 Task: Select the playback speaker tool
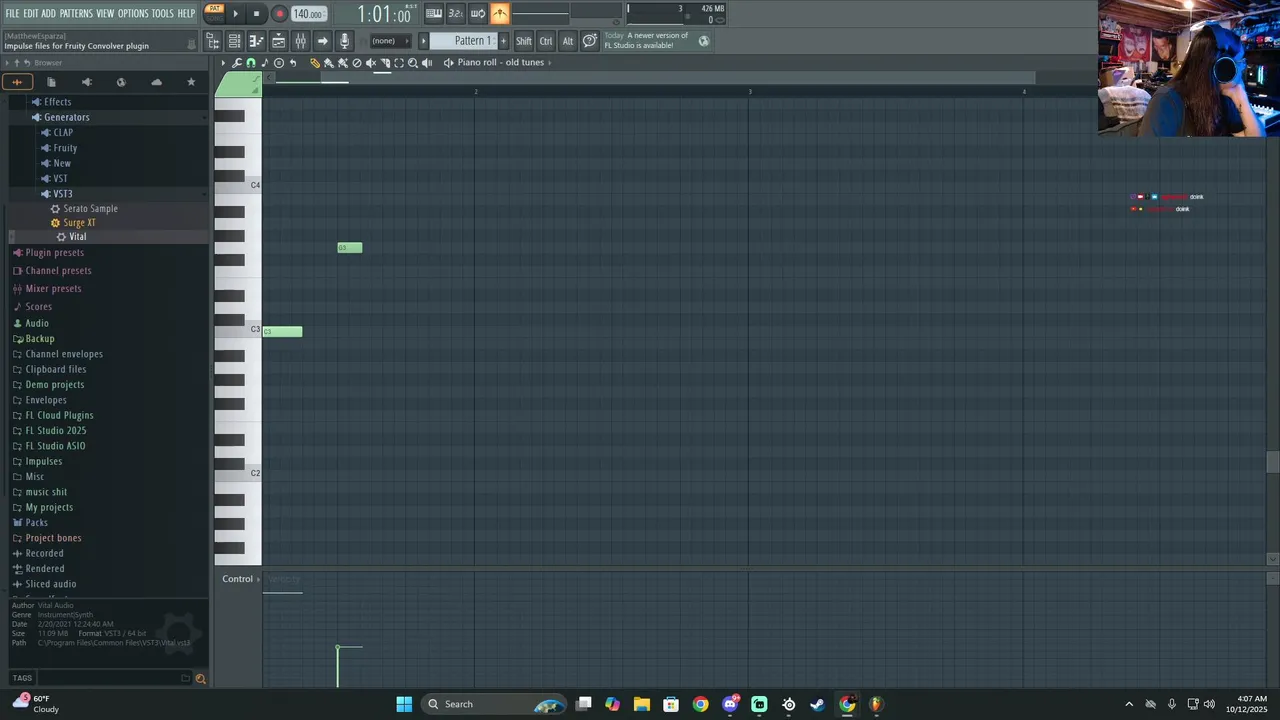[x=427, y=62]
